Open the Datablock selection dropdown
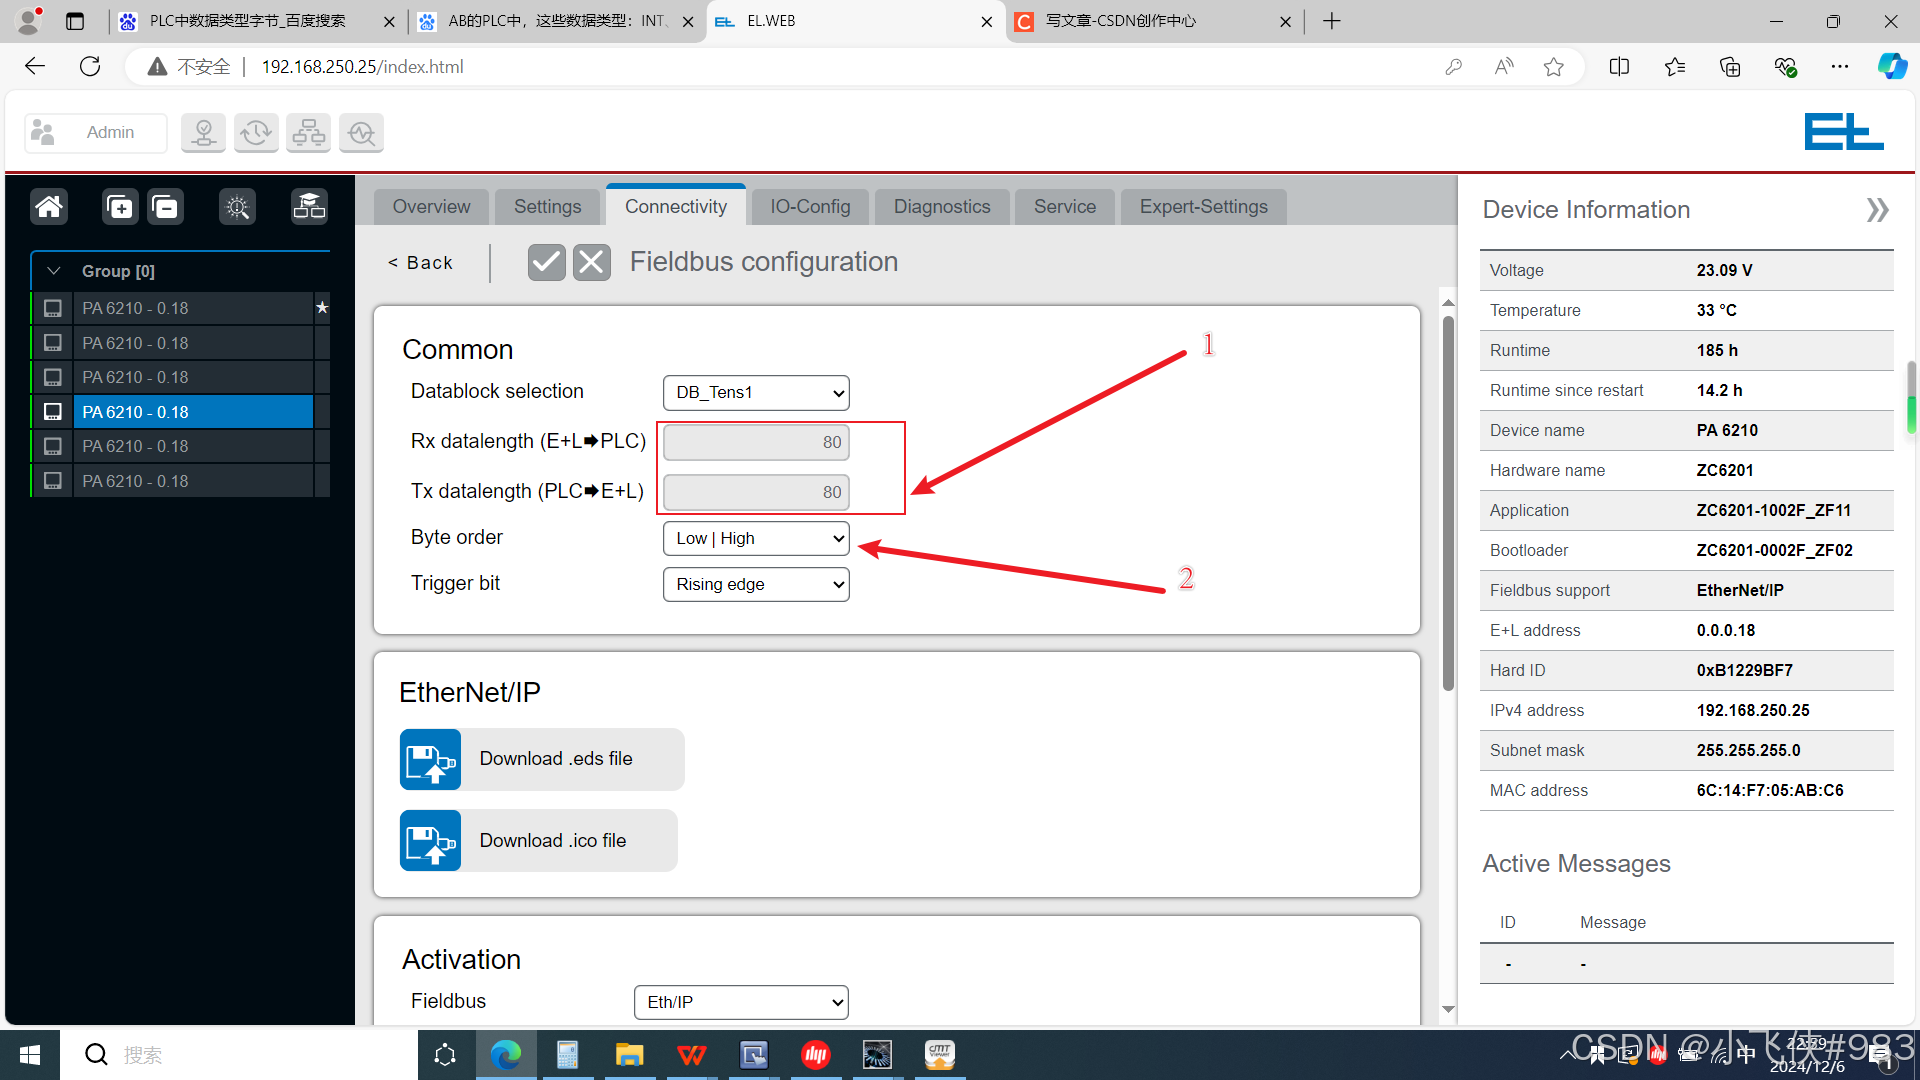Screen dimensions: 1920x1080 click(756, 392)
